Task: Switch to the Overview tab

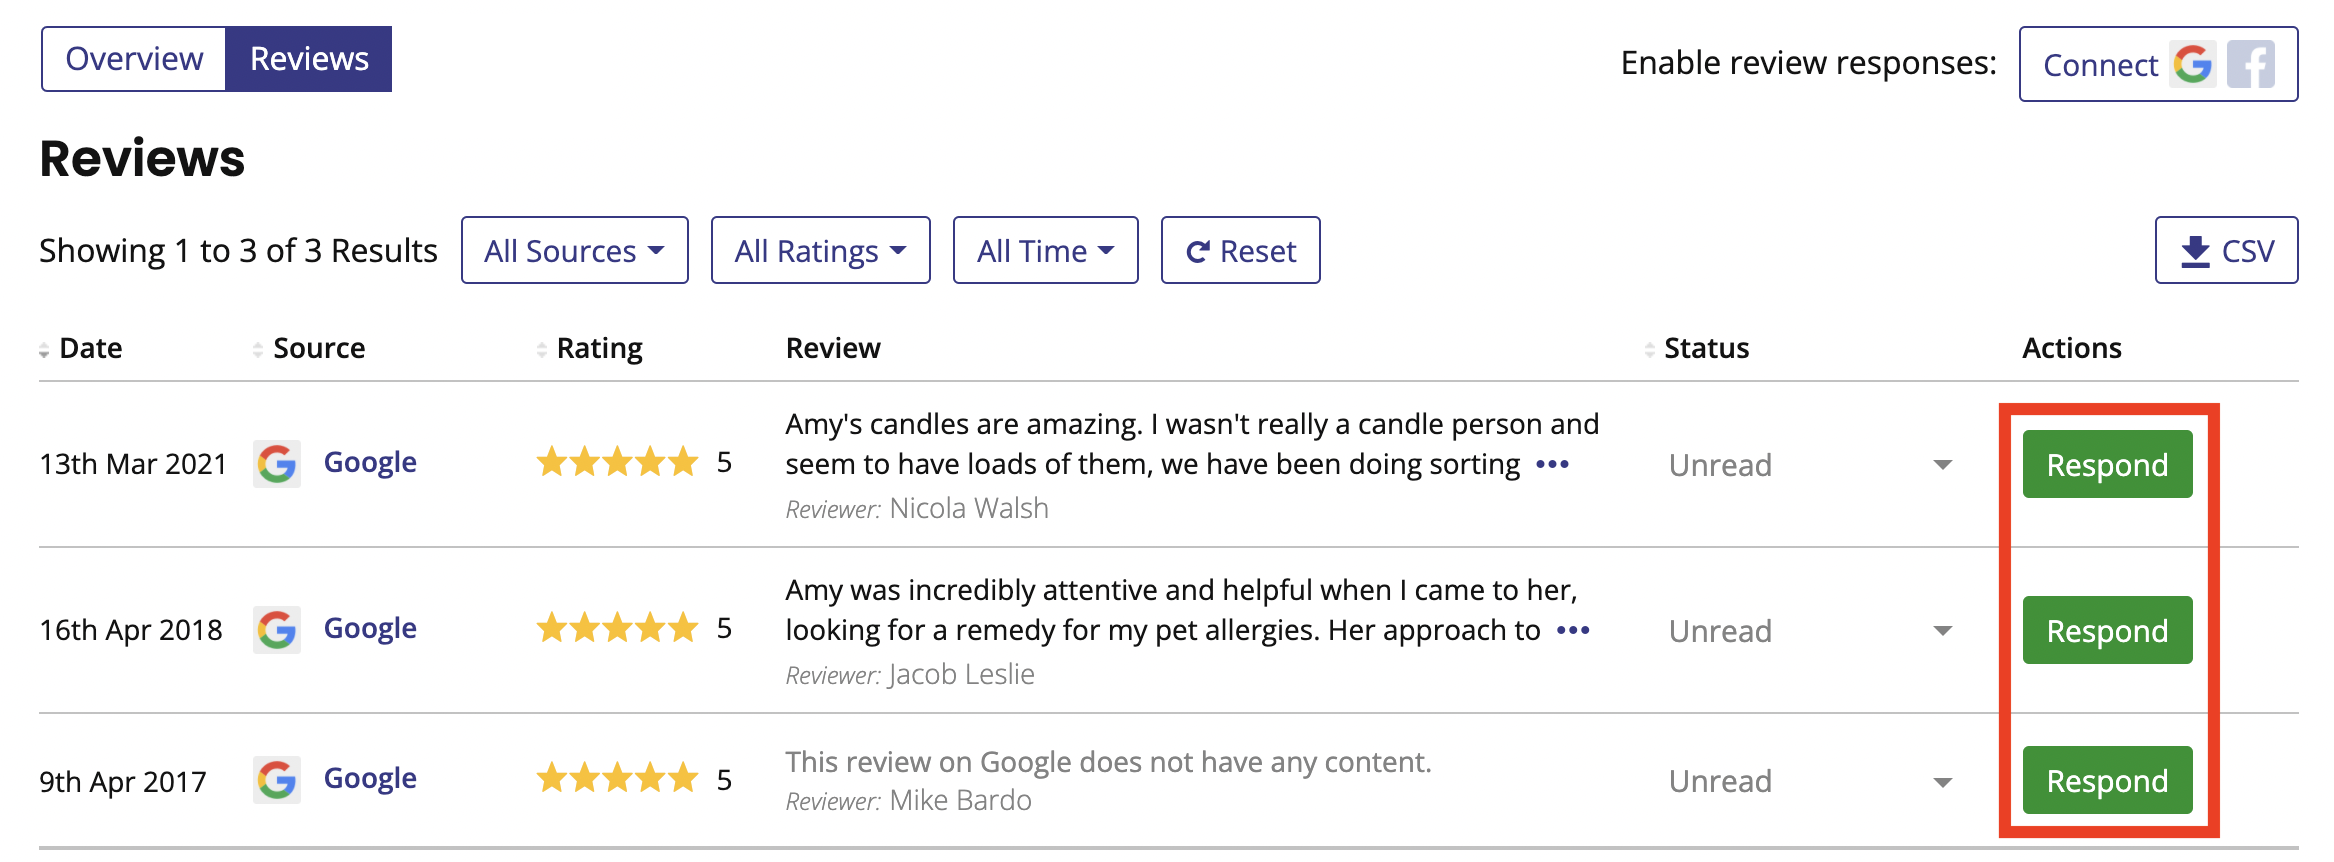Action: (133, 58)
